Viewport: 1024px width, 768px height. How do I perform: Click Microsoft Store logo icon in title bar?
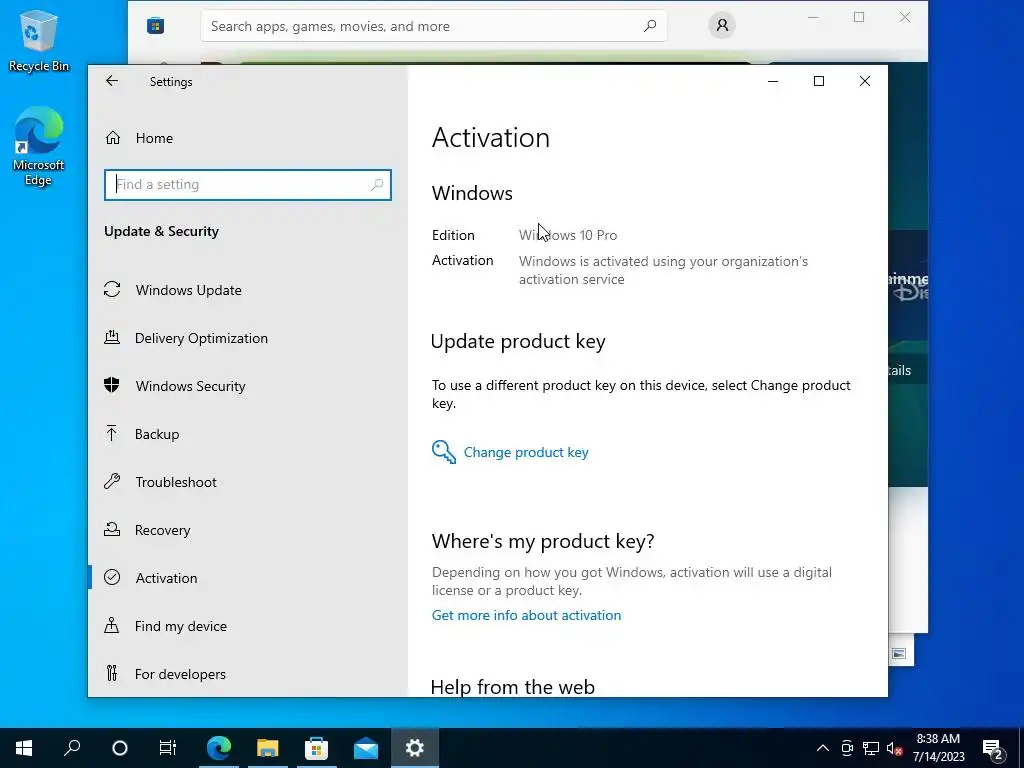pos(155,26)
